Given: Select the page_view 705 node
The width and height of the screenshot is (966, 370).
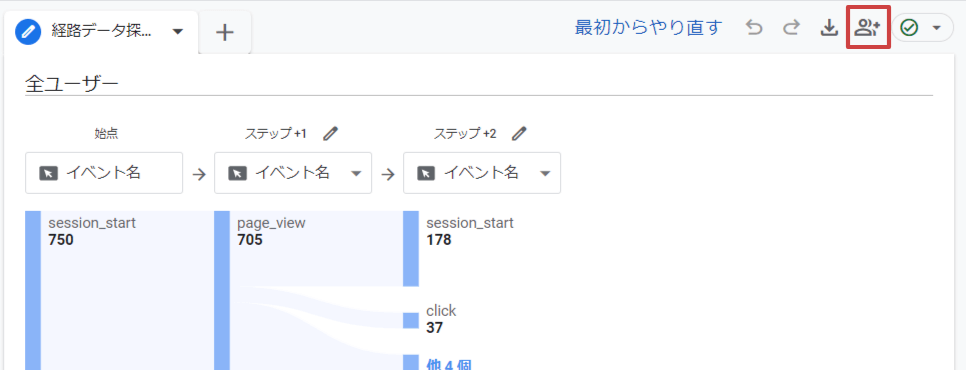Looking at the screenshot, I should pyautogui.click(x=271, y=231).
